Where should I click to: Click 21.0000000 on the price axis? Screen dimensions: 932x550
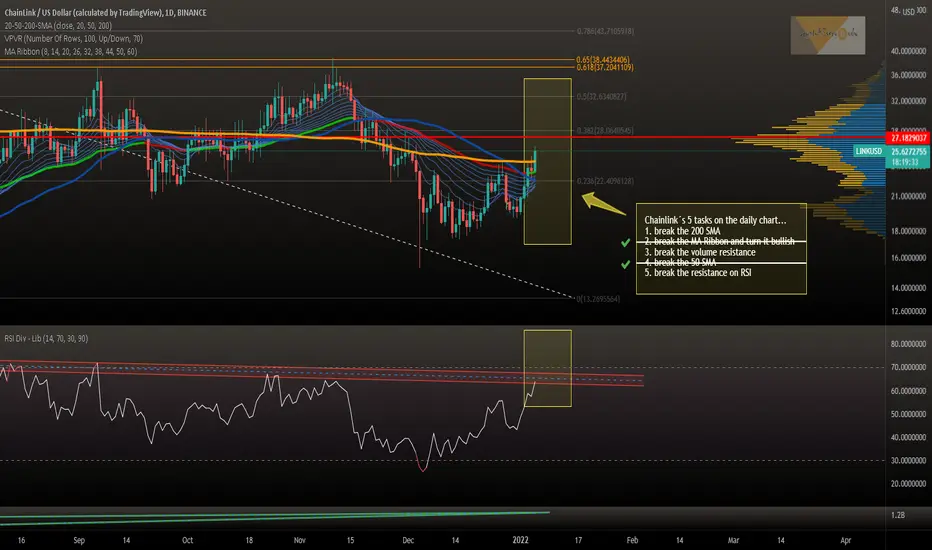(908, 196)
